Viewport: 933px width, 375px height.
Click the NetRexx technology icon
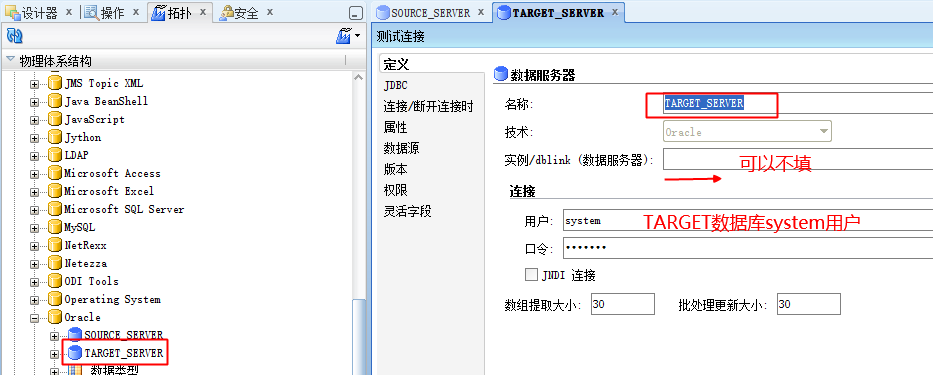point(55,245)
